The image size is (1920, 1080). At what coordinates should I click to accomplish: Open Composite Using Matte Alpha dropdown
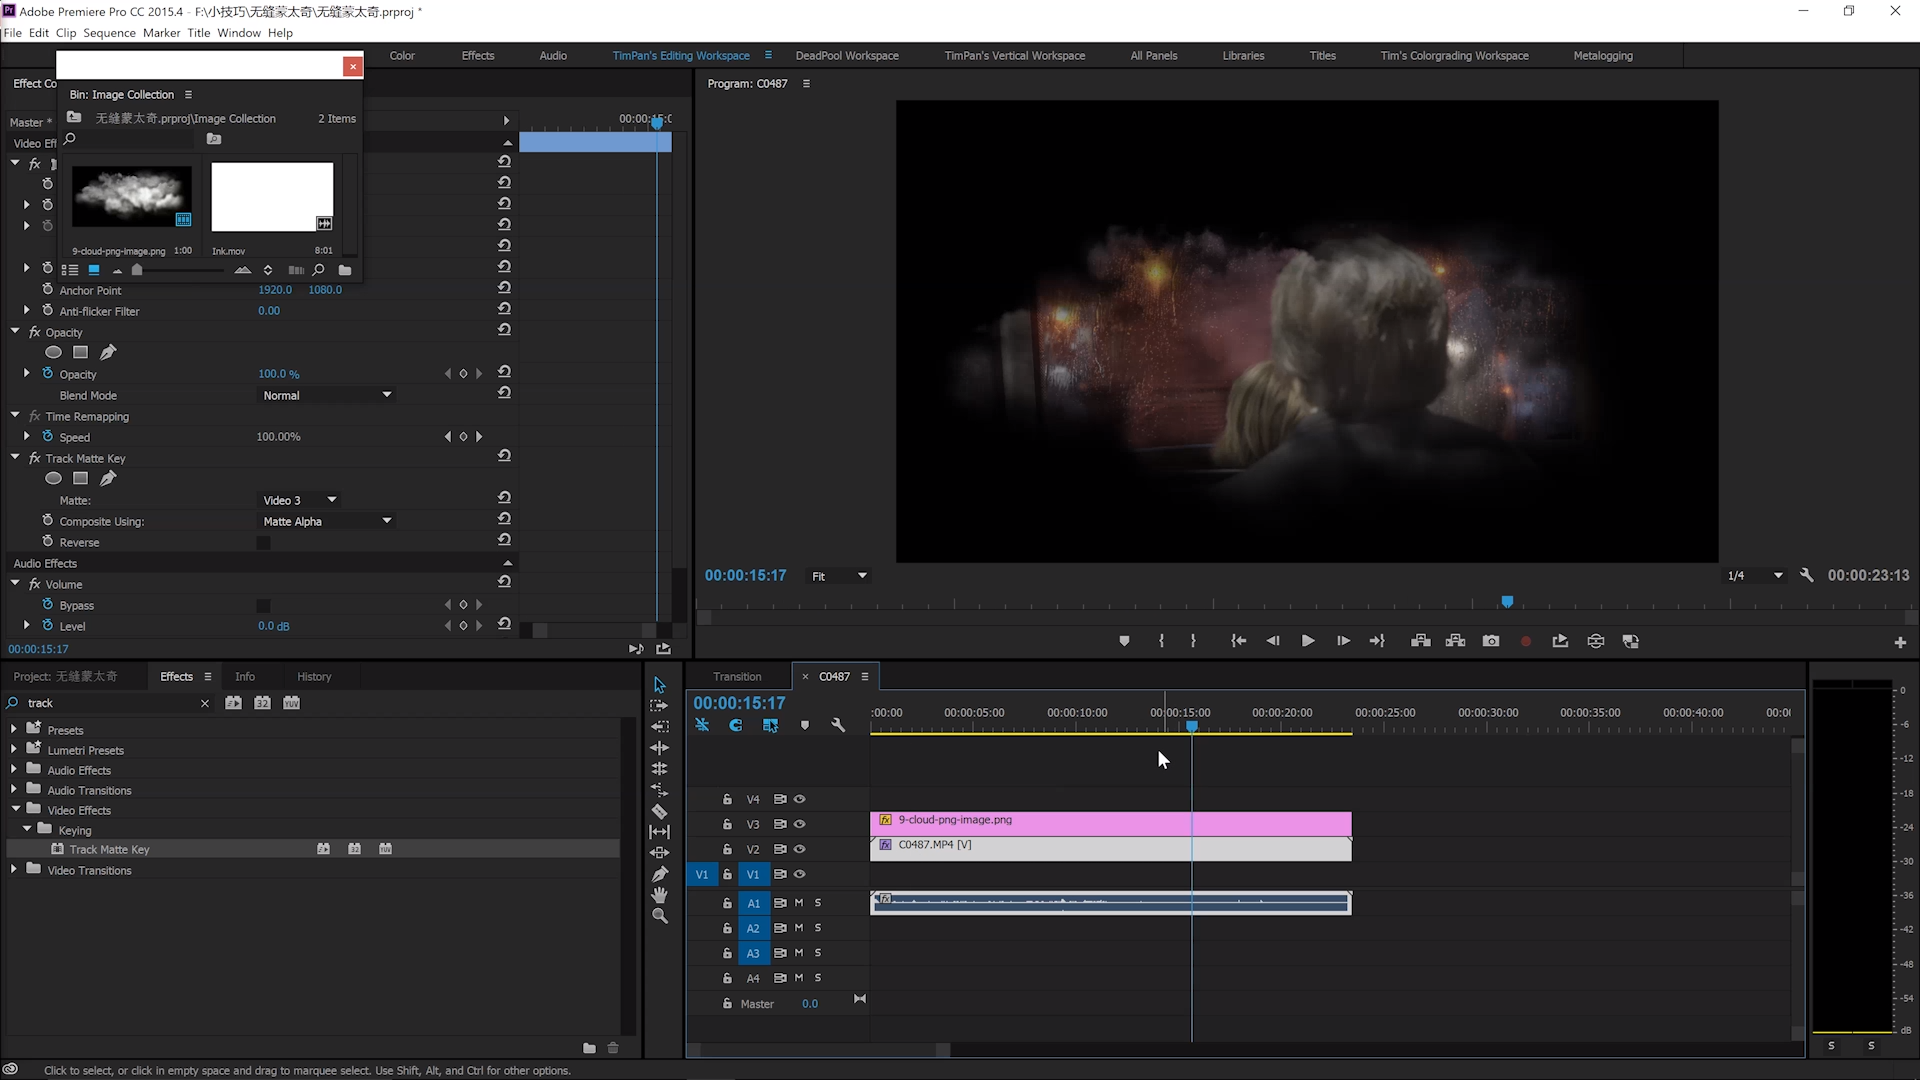[x=326, y=521]
